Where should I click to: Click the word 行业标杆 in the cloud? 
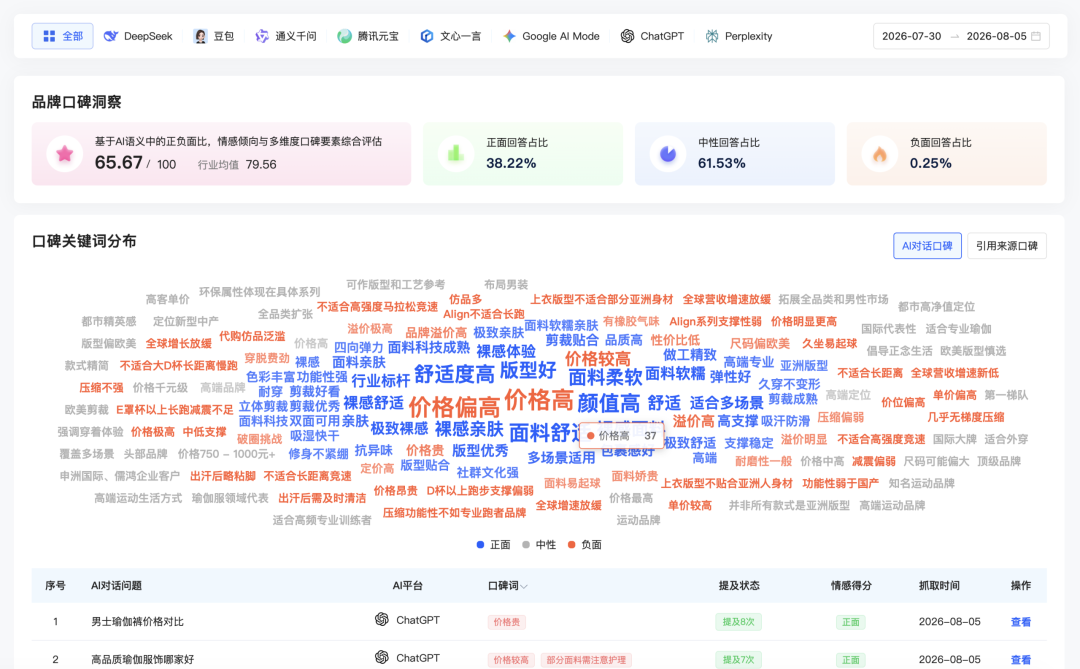click(380, 380)
